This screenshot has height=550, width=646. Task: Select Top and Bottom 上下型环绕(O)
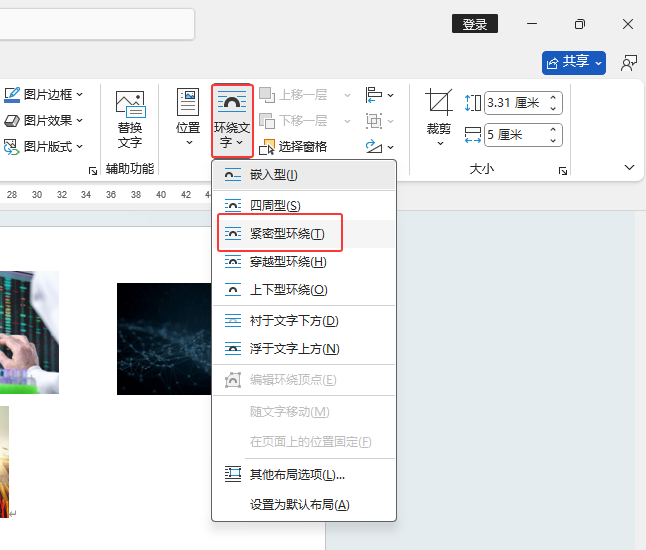coord(304,290)
